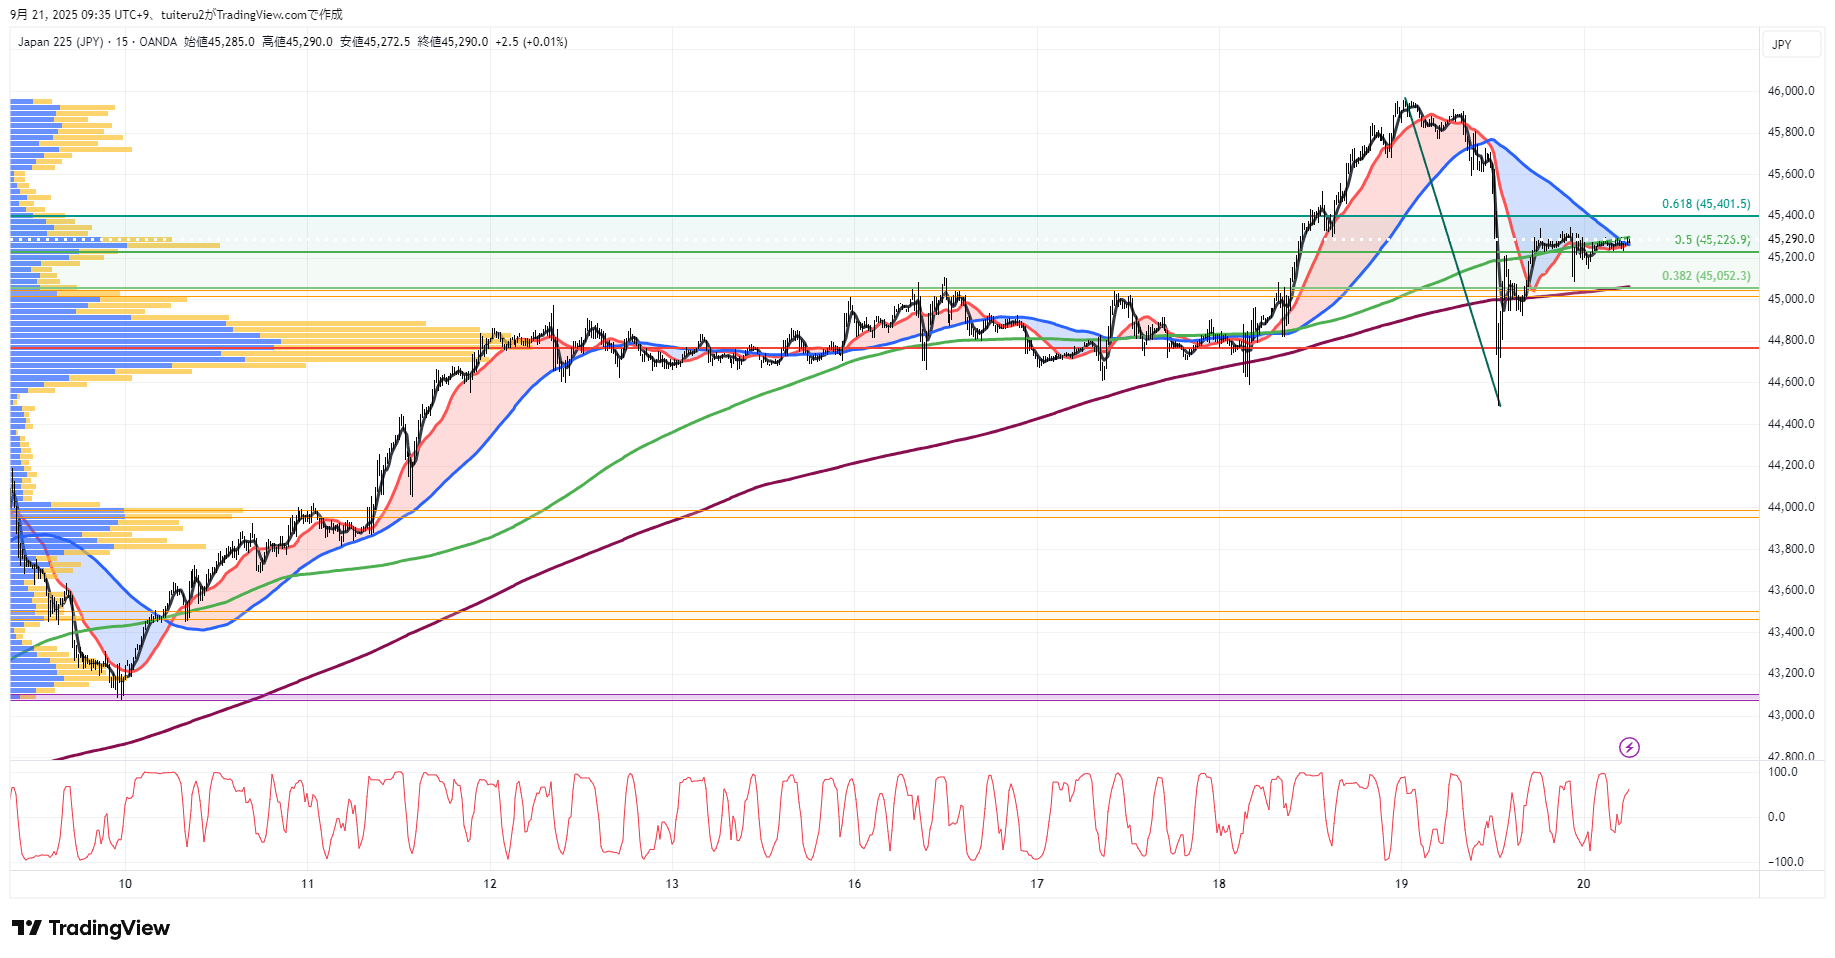
Task: Click the 100.0 oscillator scale label
Action: (1782, 772)
